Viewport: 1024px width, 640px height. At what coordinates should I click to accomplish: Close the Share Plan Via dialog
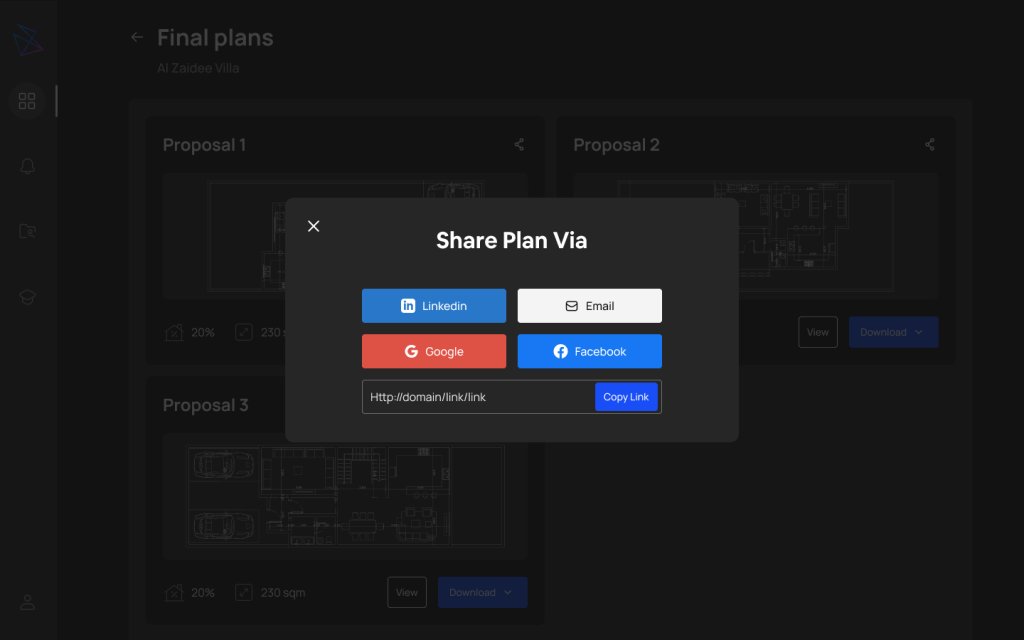tap(313, 226)
